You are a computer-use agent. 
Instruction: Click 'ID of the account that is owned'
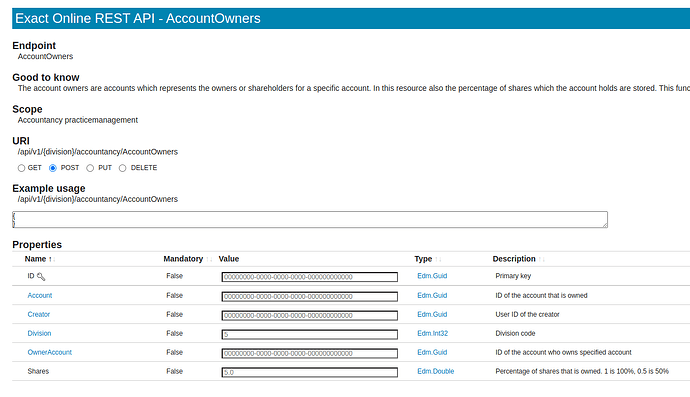541,295
